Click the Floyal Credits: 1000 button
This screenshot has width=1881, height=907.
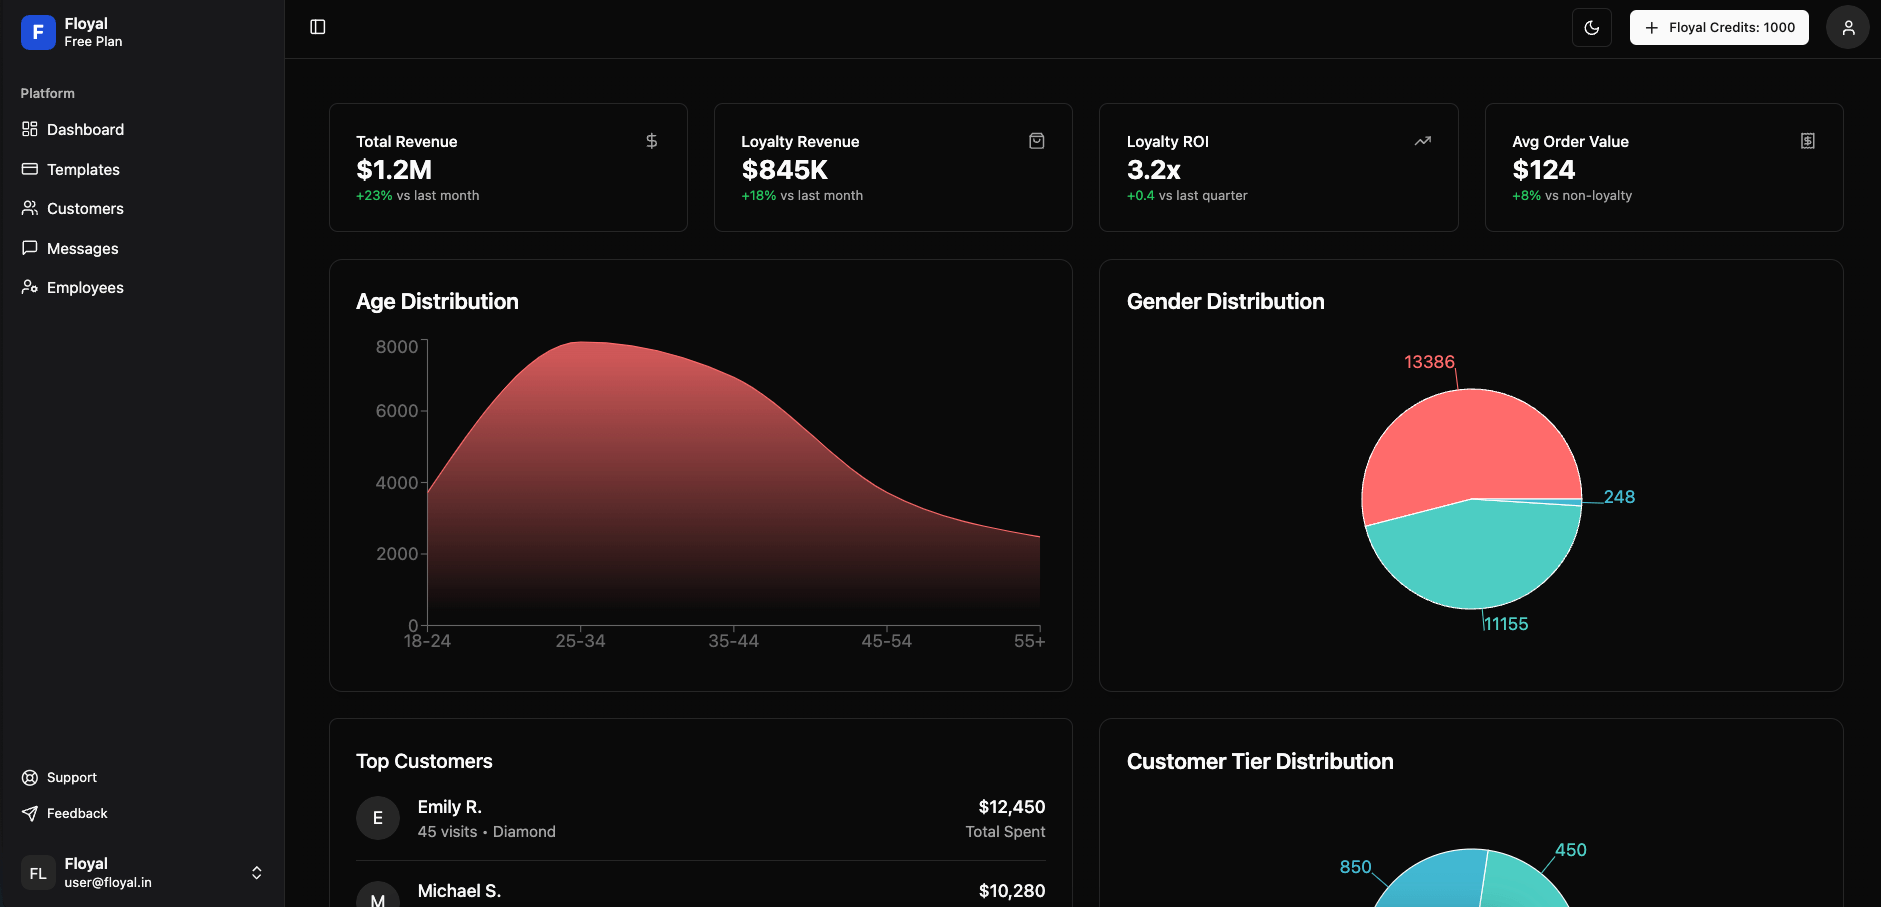click(x=1717, y=27)
